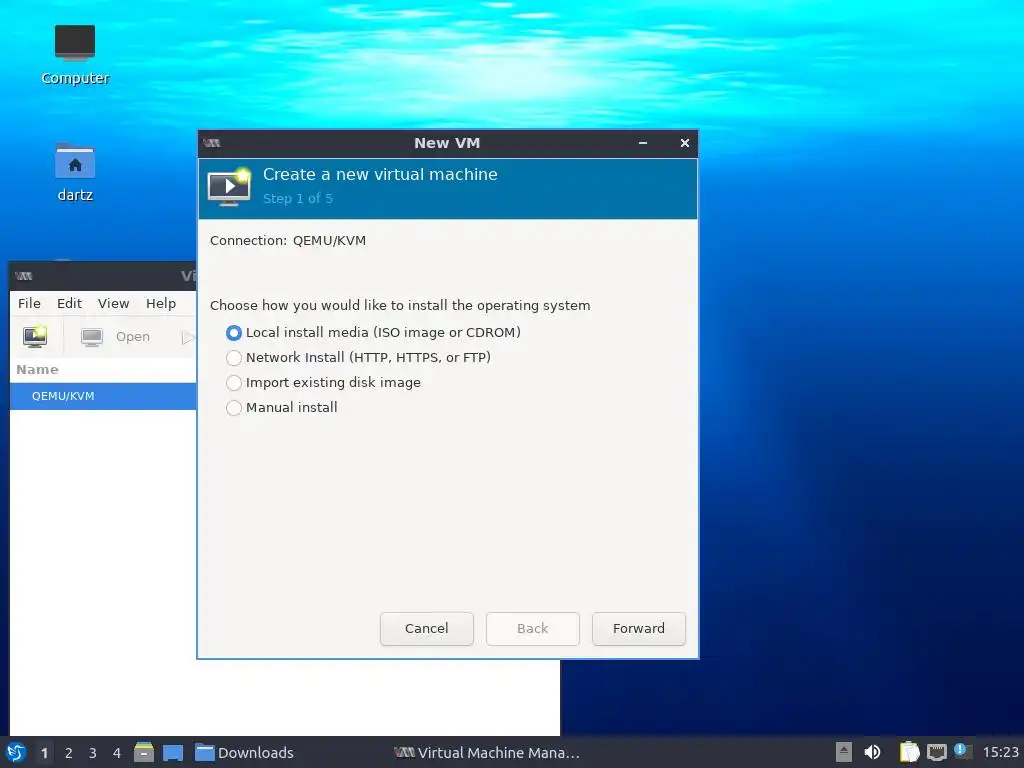Viewport: 1024px width, 768px height.
Task: Select QEMU/KVM connection row
Action: coord(103,396)
